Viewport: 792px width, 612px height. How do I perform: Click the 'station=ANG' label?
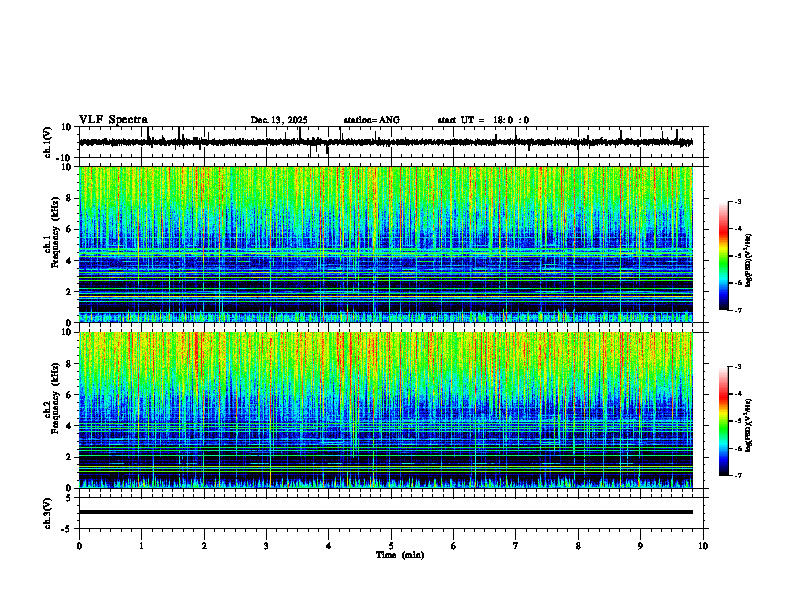372,120
